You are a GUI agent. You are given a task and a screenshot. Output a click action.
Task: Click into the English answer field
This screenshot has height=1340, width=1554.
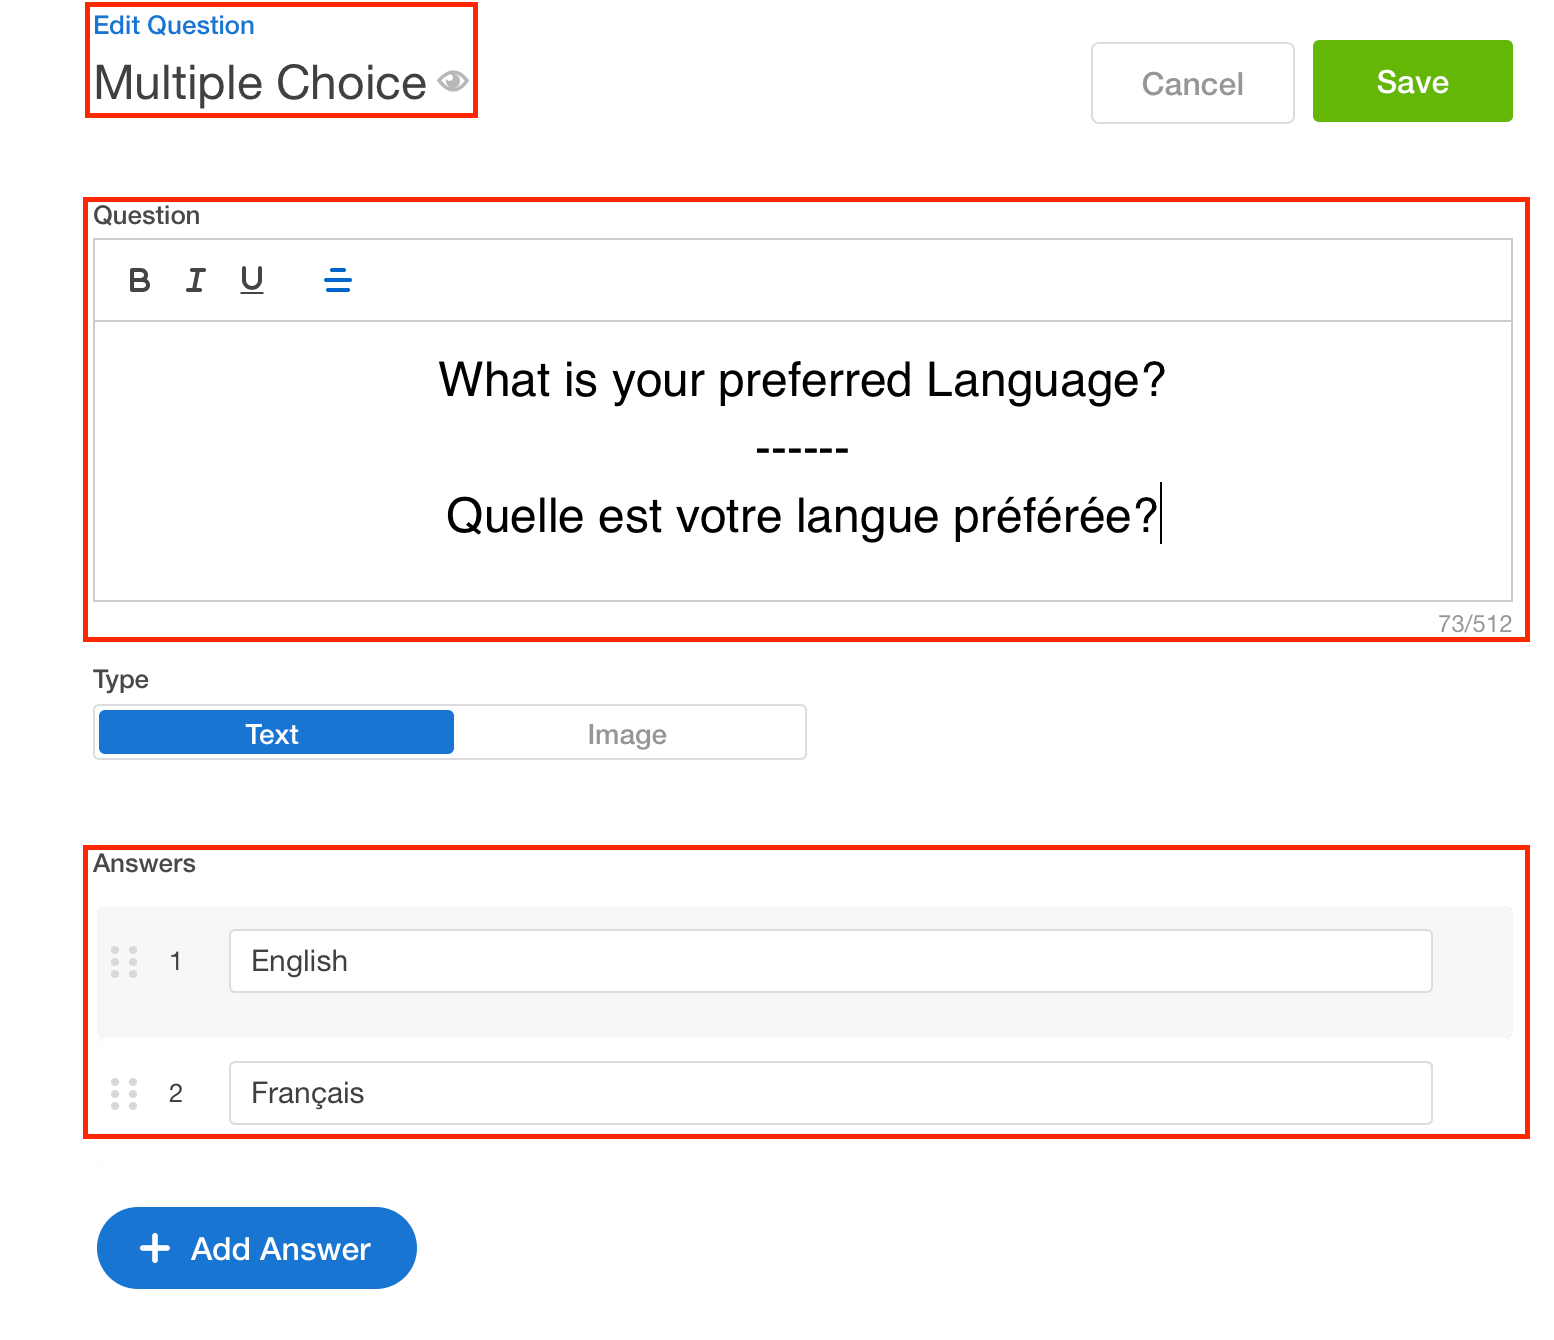(x=830, y=961)
